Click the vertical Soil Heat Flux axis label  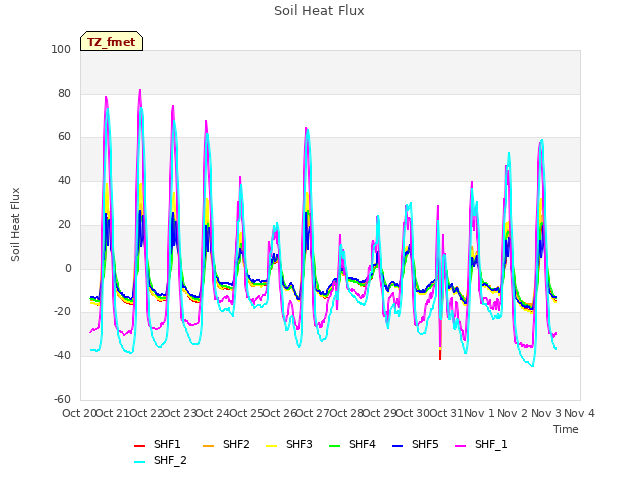(15, 224)
